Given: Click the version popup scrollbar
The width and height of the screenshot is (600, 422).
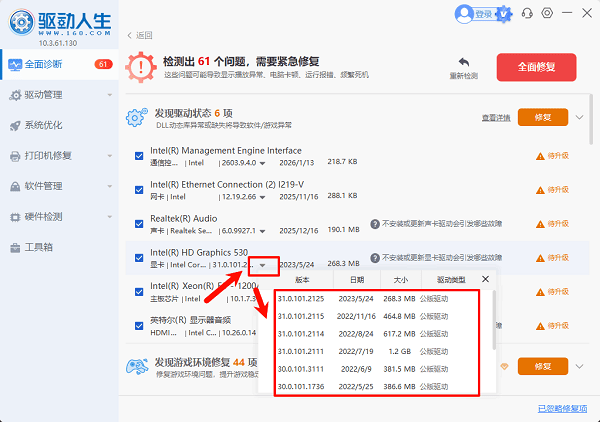Looking at the screenshot, I should point(494,320).
